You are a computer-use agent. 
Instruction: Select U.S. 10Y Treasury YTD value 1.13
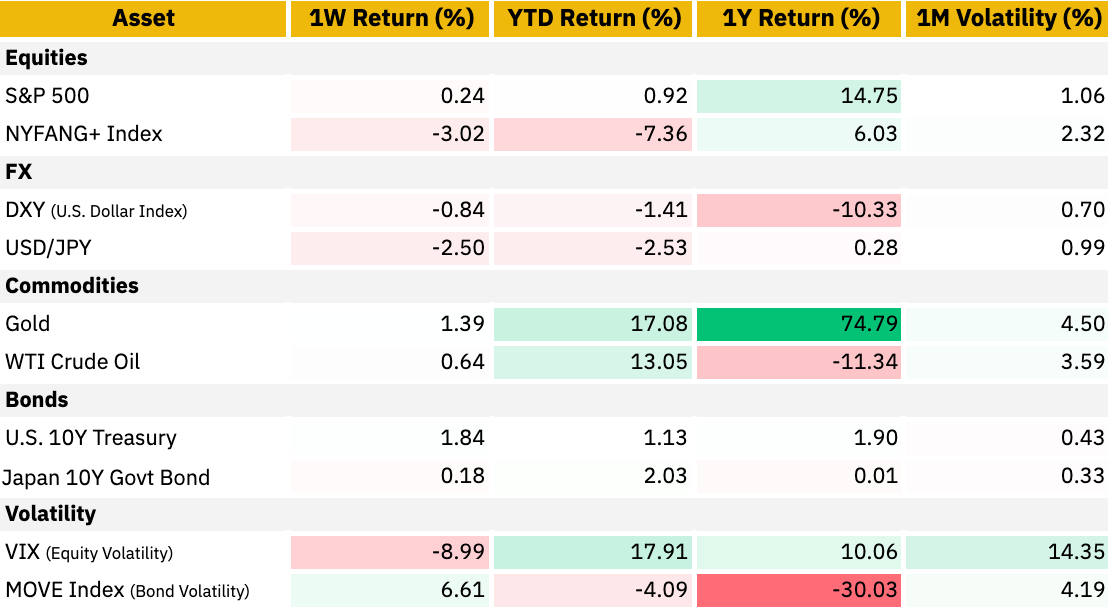[x=592, y=438]
